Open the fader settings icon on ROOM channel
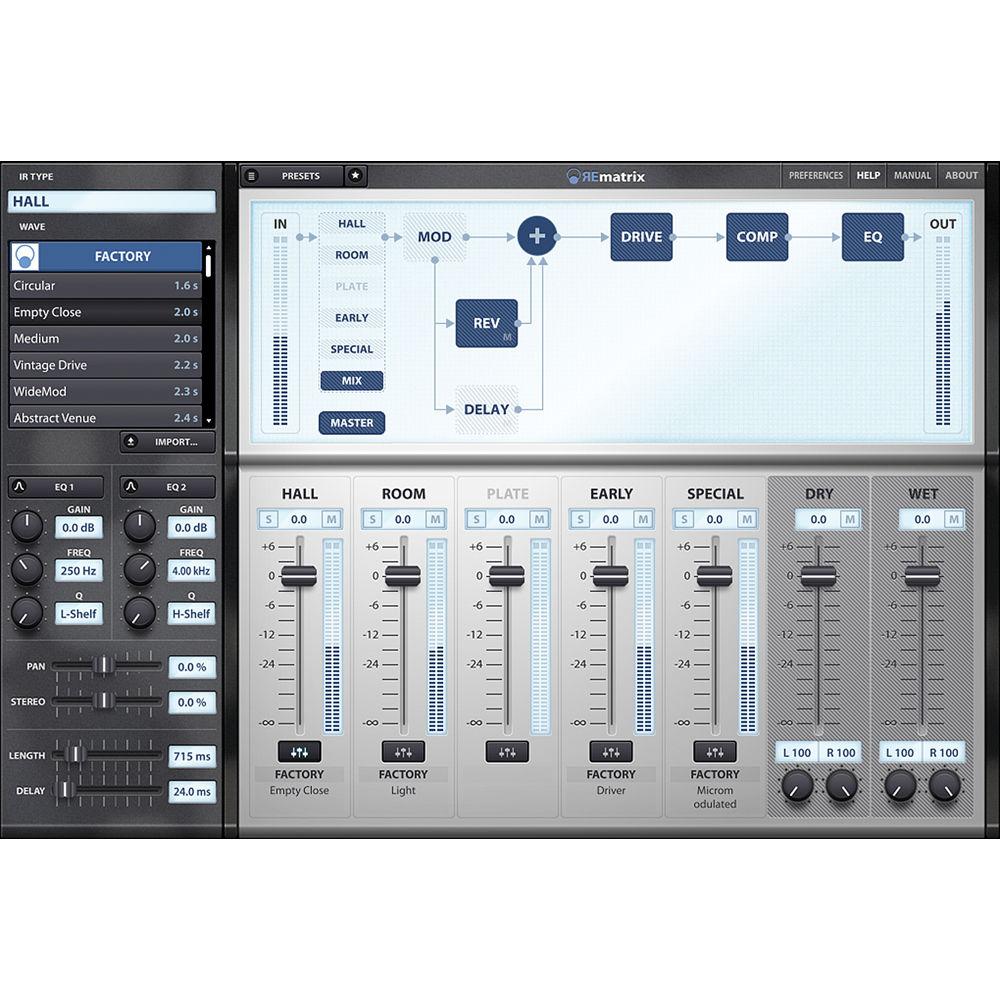1000x1000 pixels. pyautogui.click(x=403, y=752)
